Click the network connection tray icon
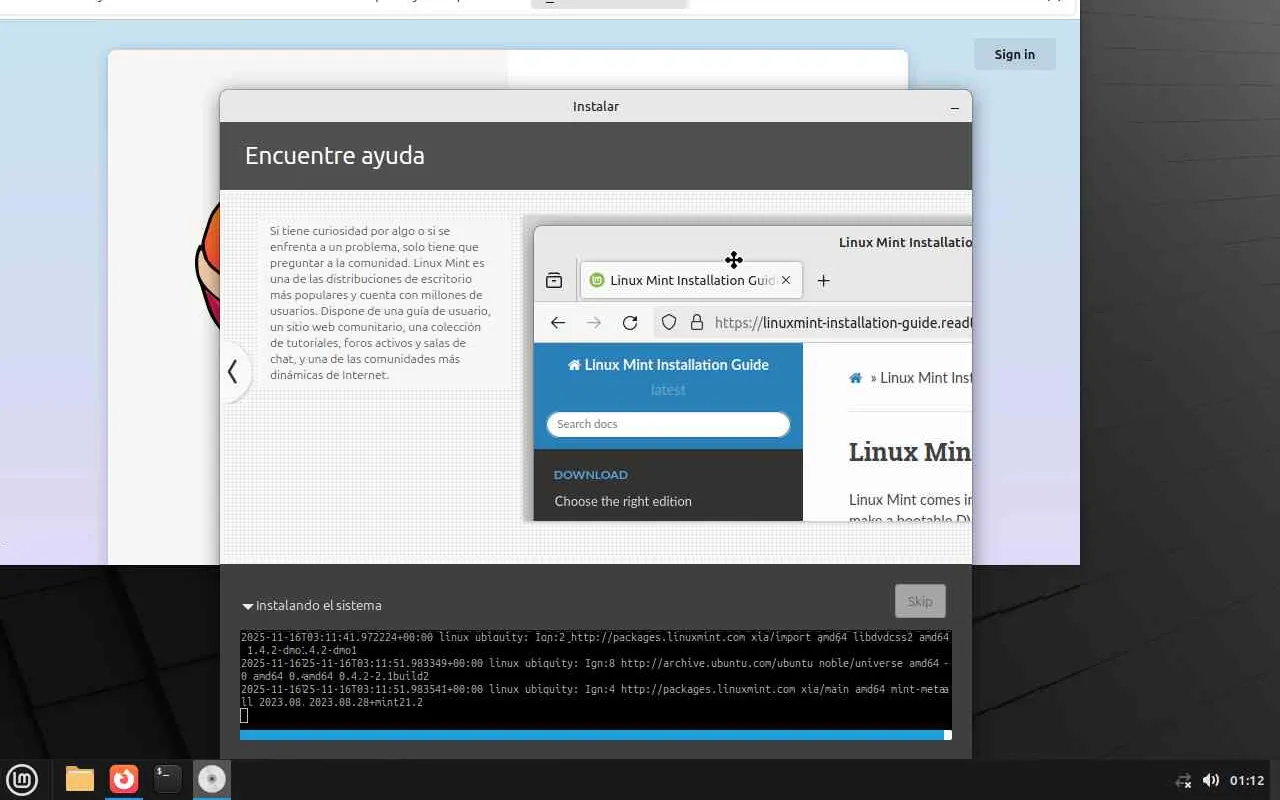Image resolution: width=1280 pixels, height=800 pixels. (1183, 781)
